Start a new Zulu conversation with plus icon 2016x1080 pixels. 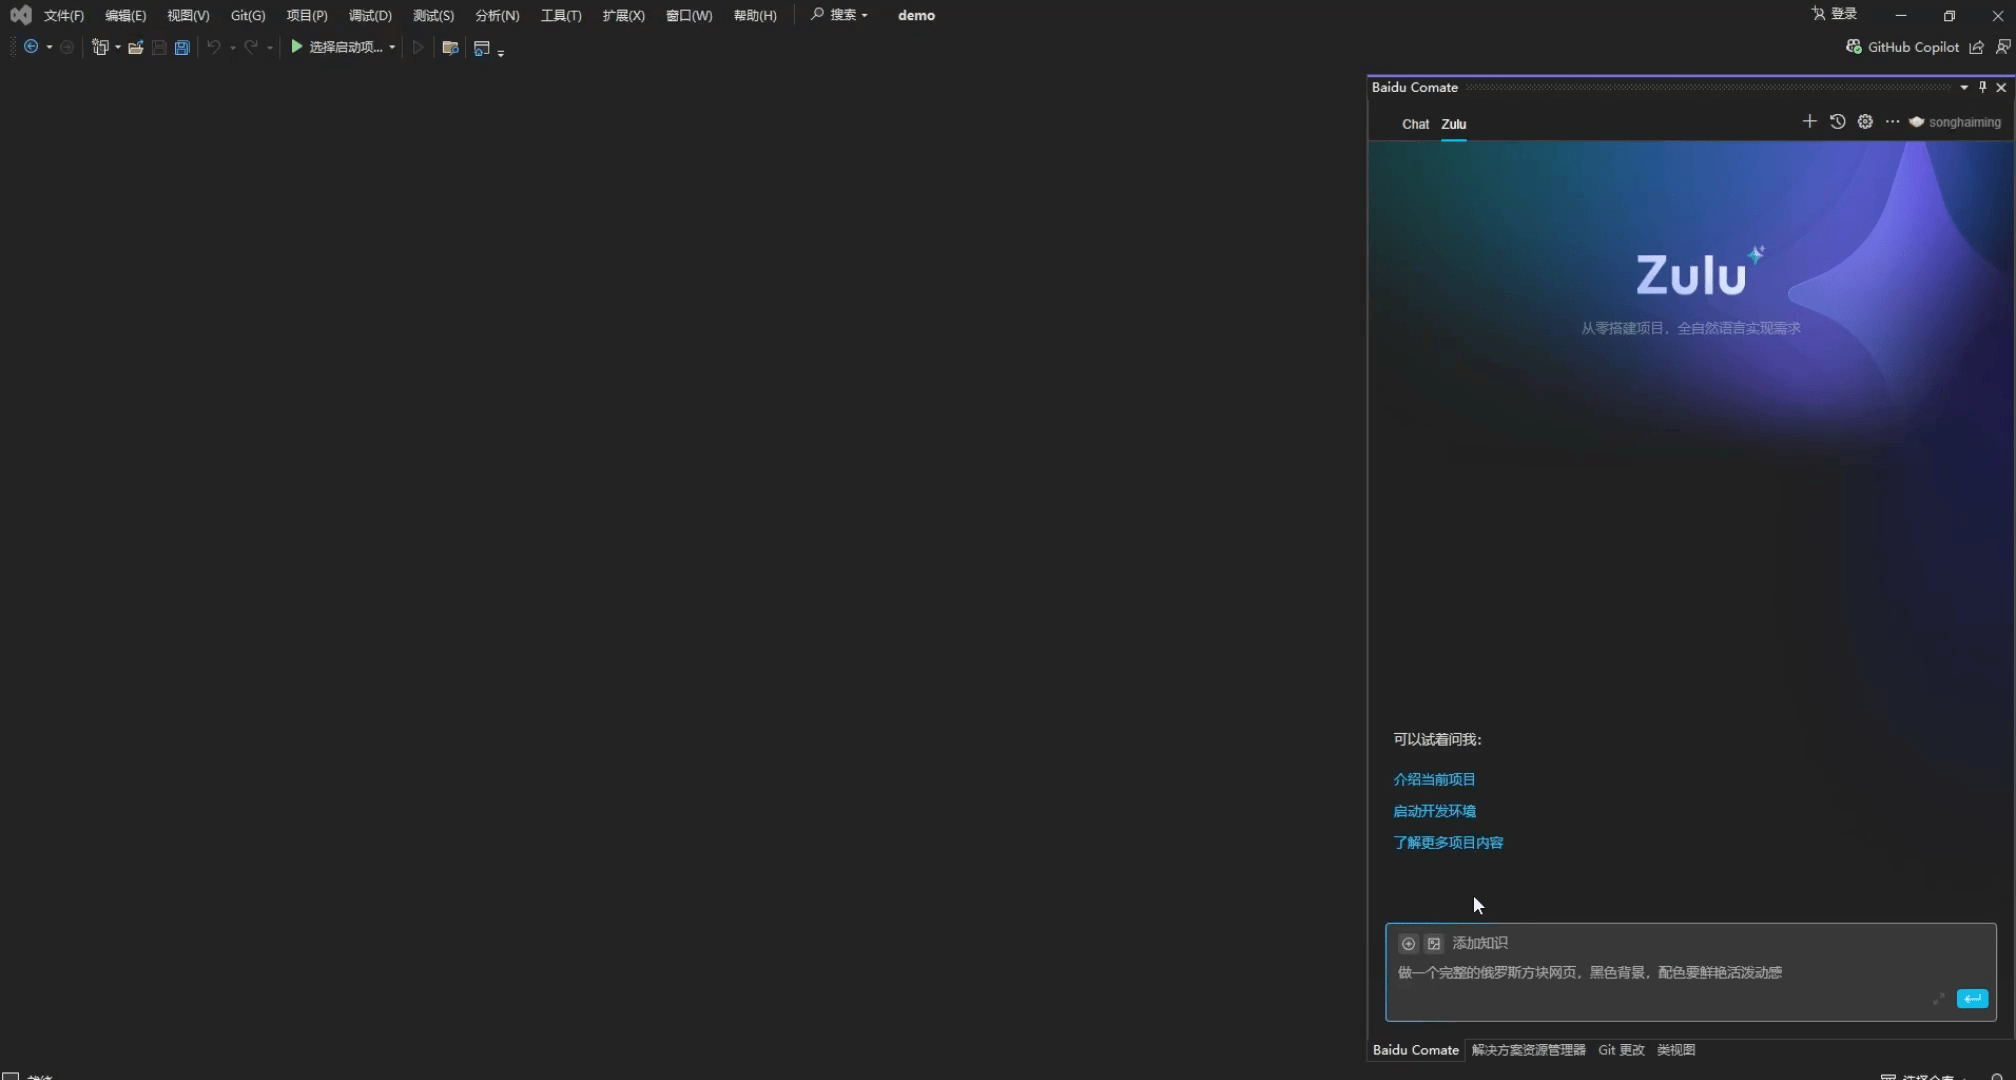point(1809,122)
